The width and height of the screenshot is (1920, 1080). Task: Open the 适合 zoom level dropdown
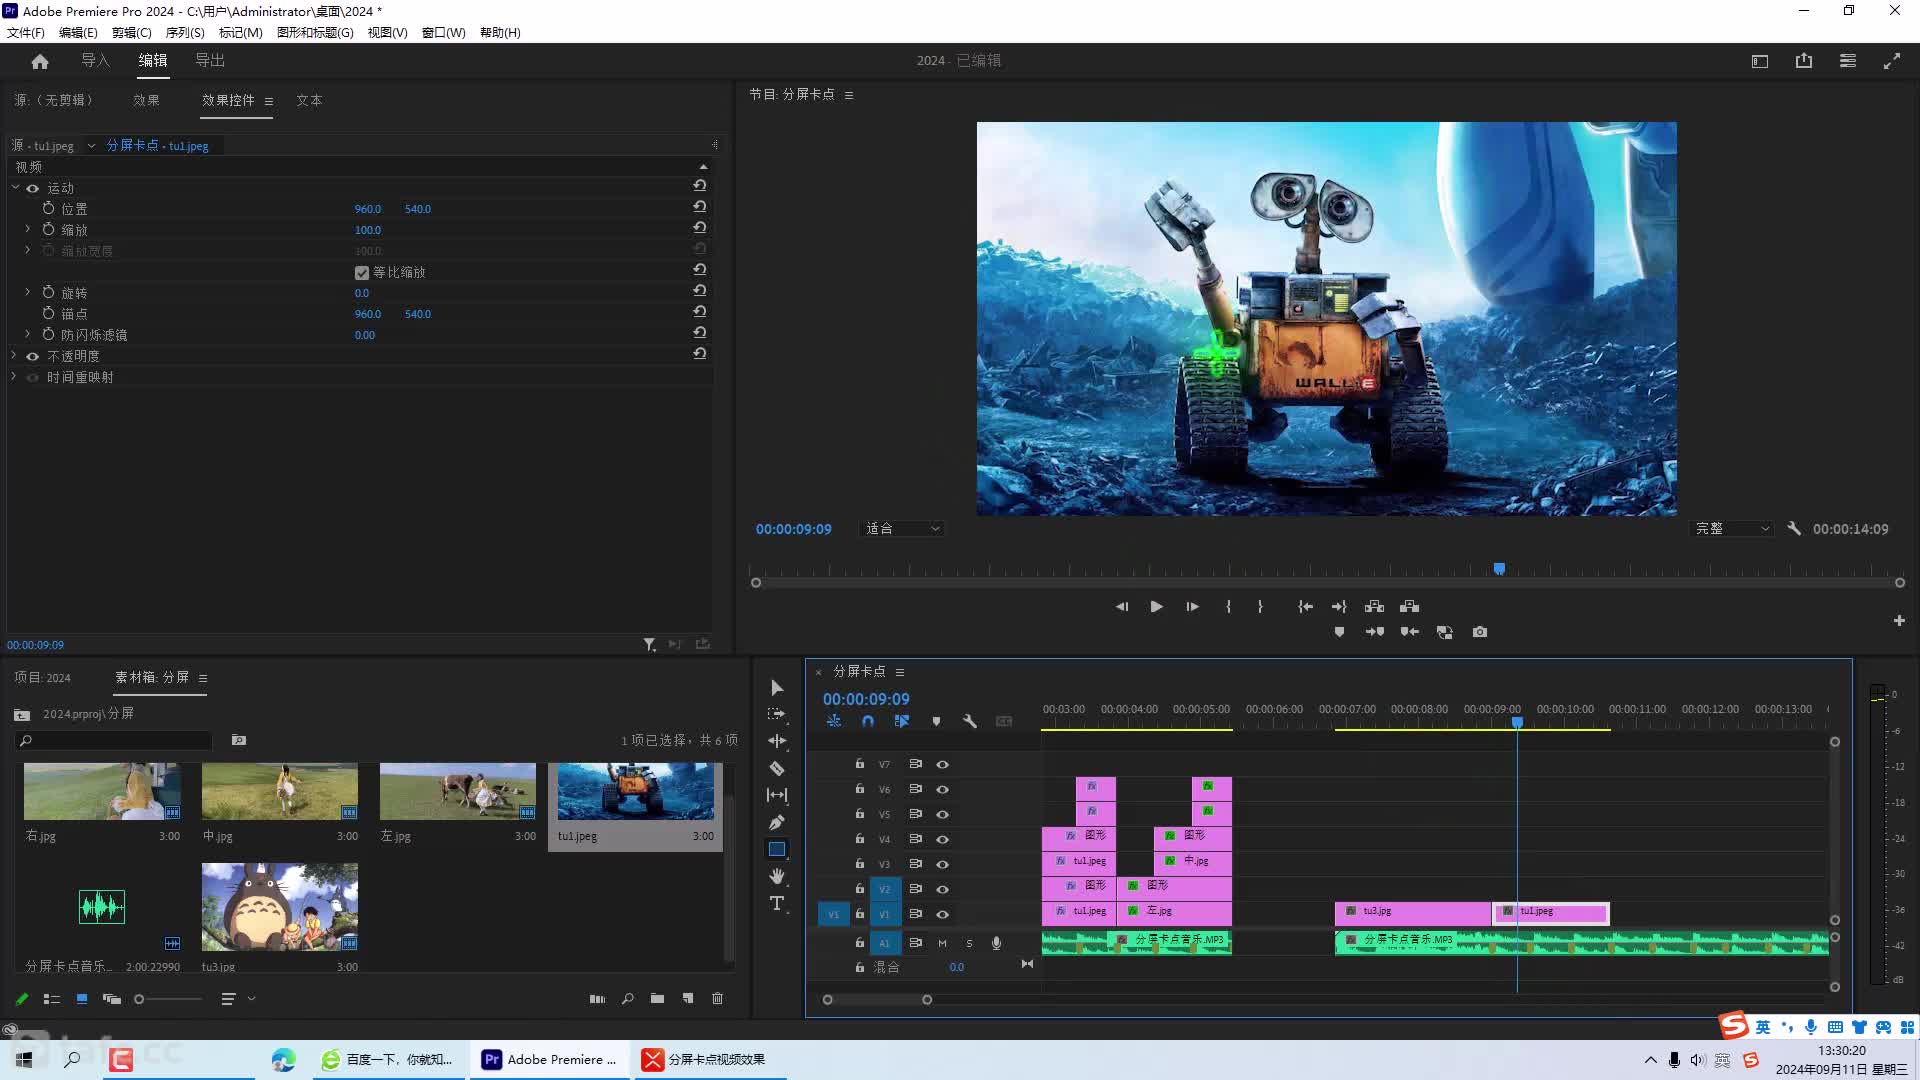(902, 529)
